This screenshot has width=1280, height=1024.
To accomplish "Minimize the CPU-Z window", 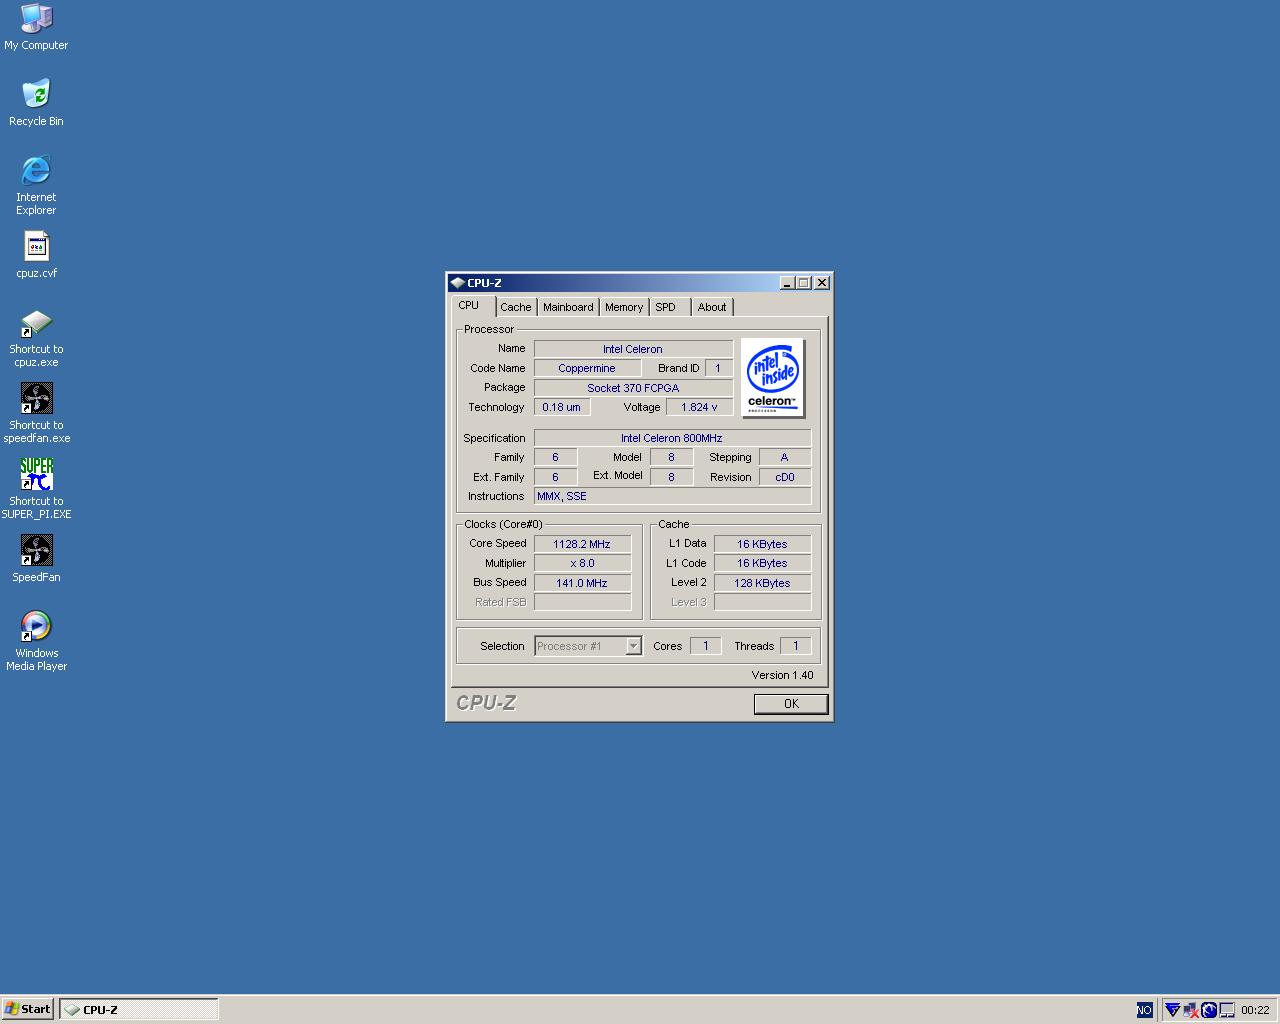I will pos(786,283).
